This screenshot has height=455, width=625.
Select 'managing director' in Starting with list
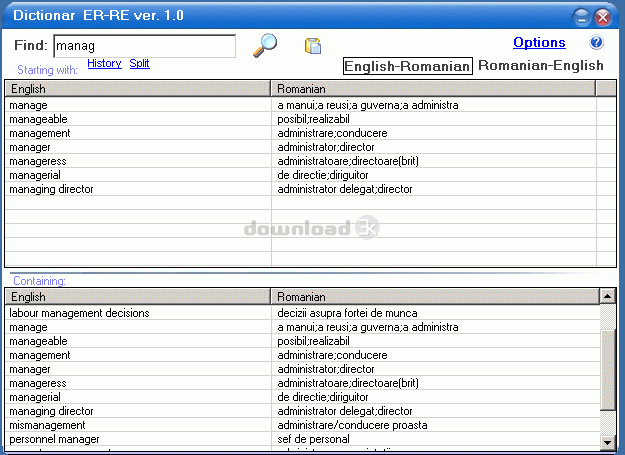pos(51,189)
